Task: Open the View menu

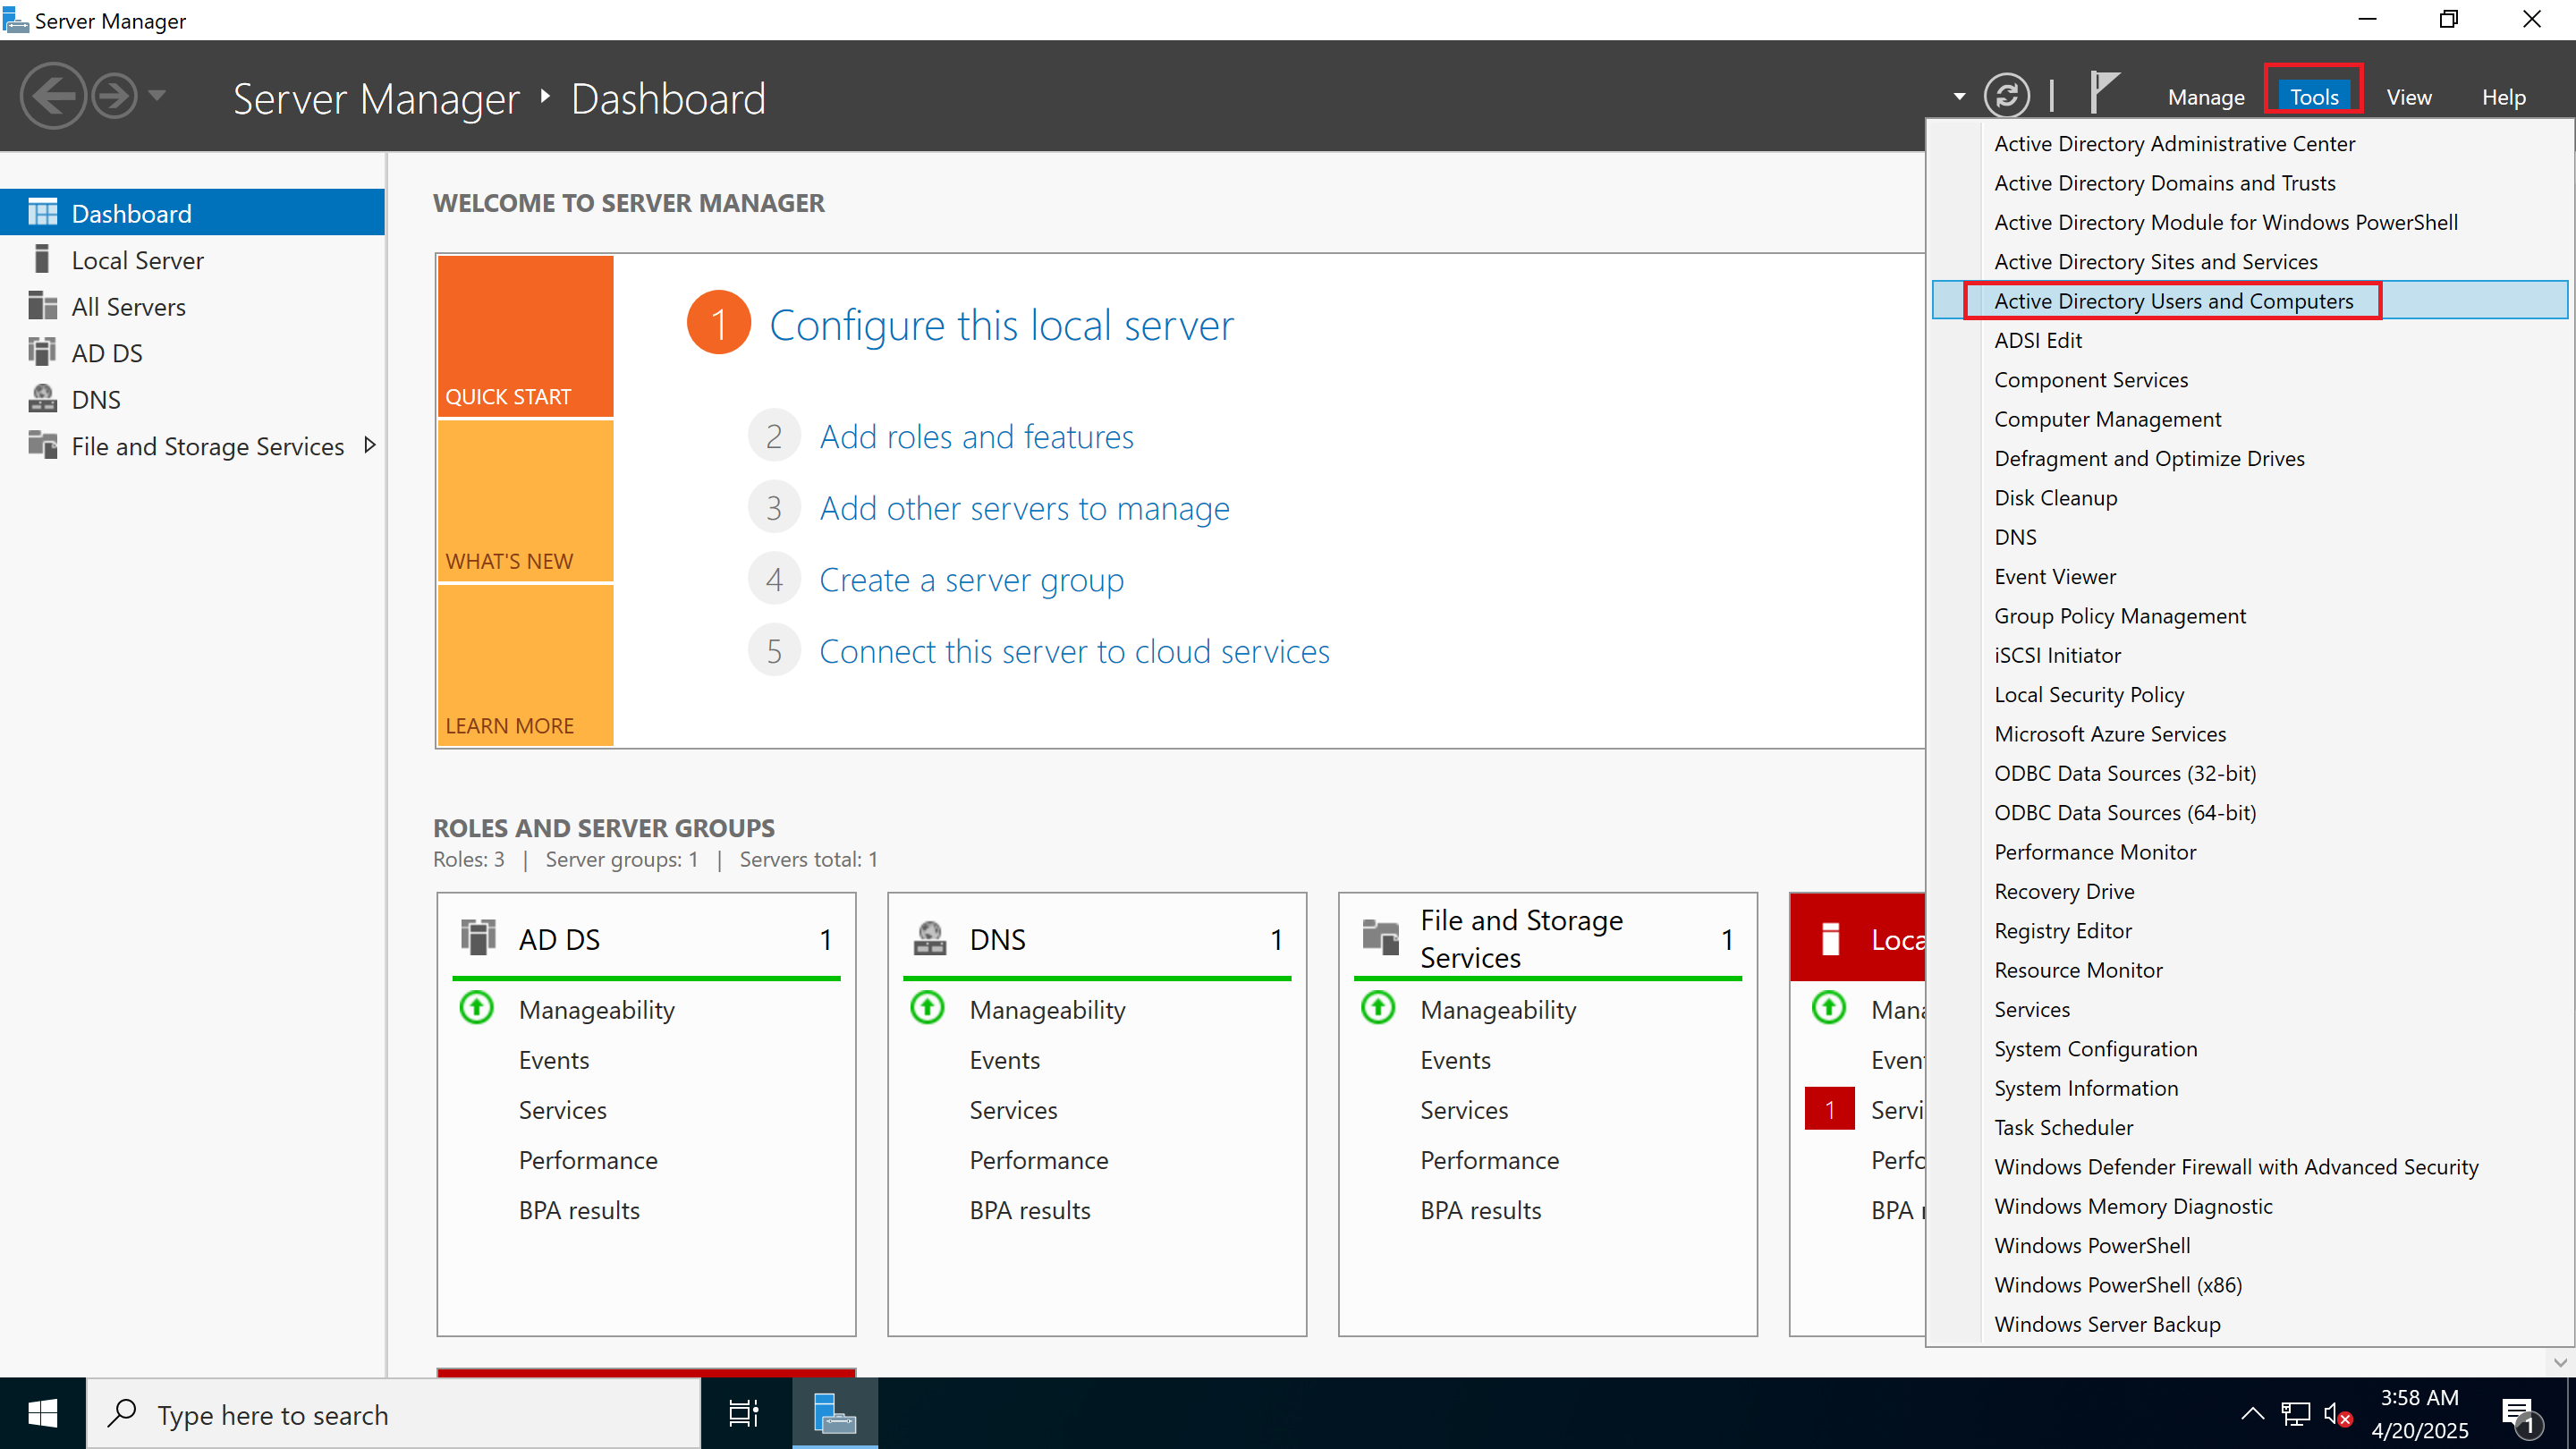Action: [x=2408, y=97]
